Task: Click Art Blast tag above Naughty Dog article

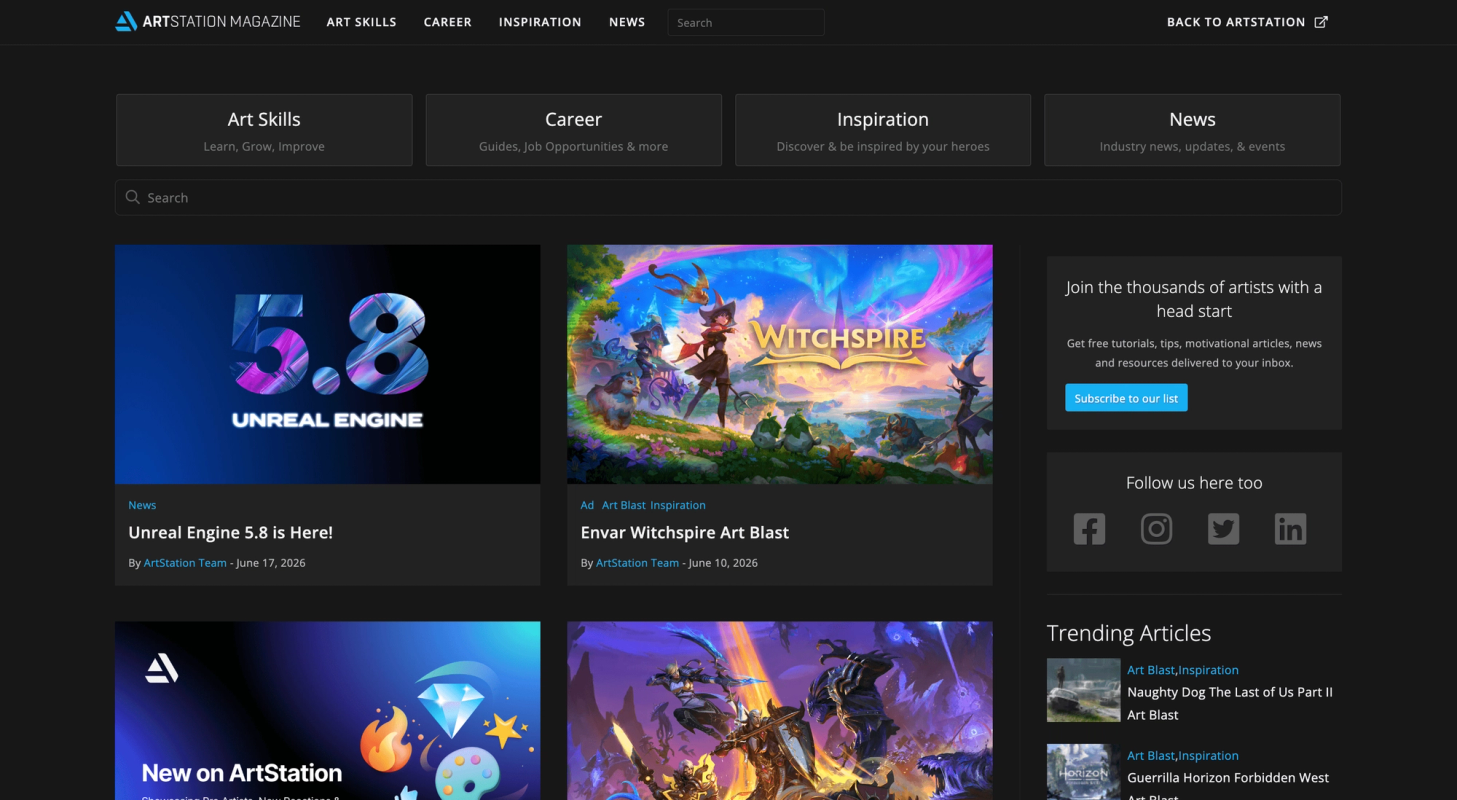Action: [1151, 670]
